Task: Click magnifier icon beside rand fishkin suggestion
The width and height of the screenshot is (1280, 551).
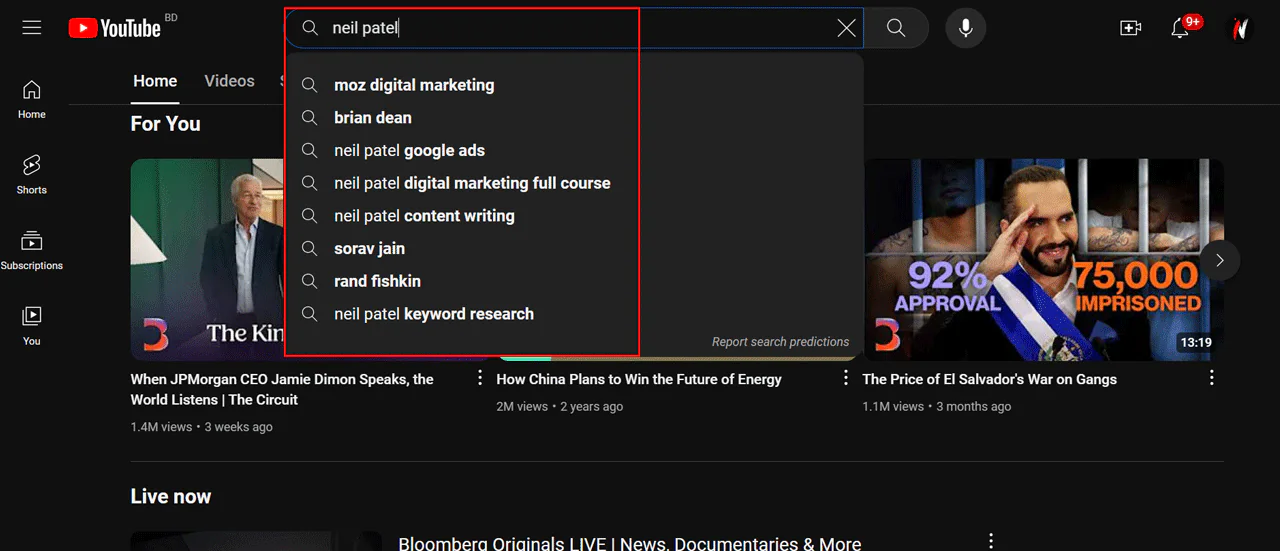Action: (x=310, y=281)
